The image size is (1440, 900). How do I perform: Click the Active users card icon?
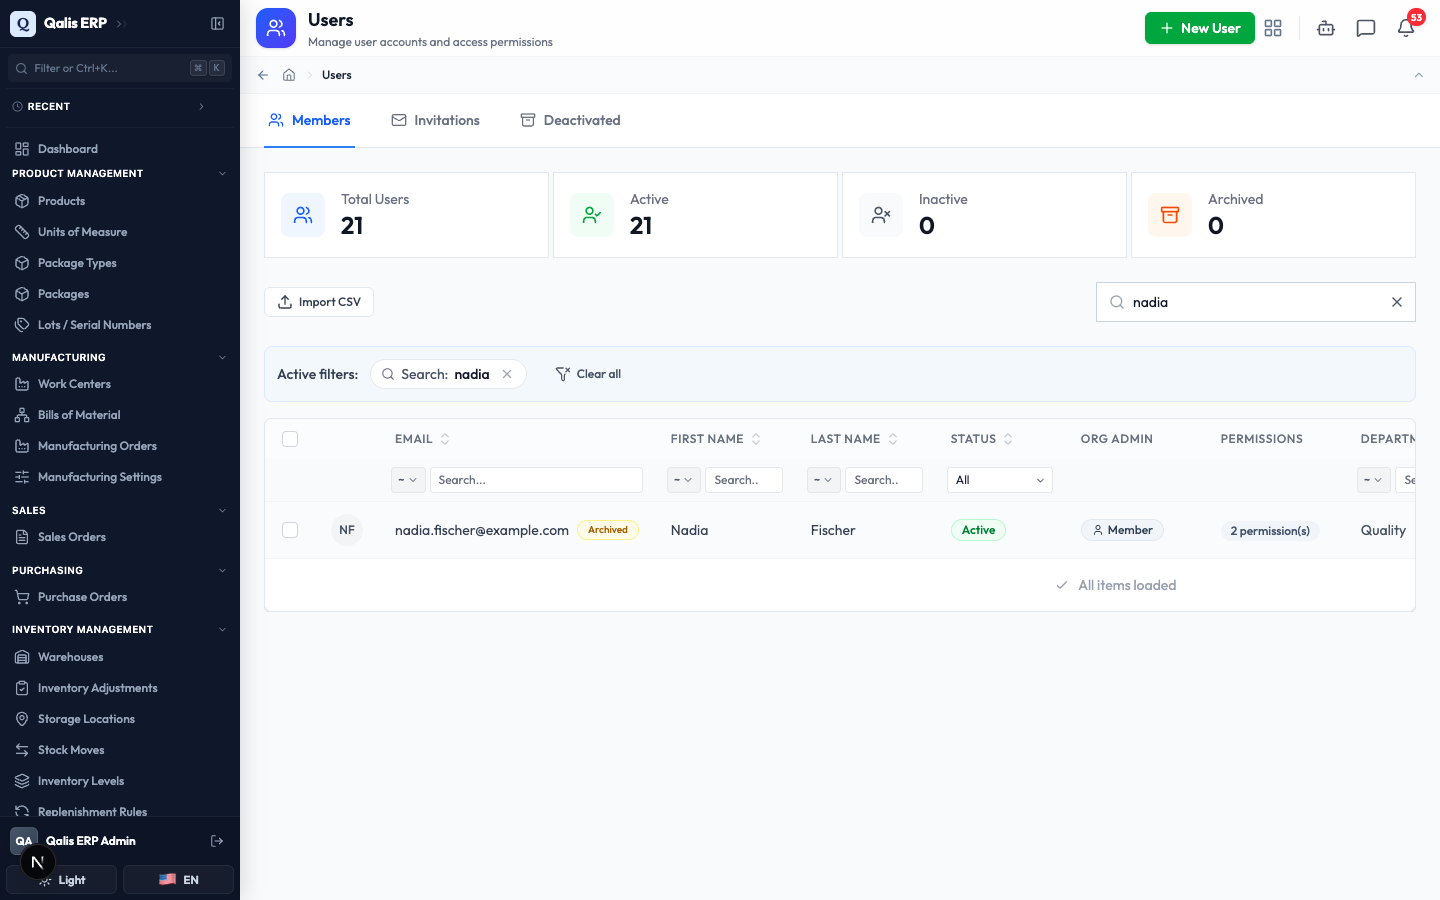point(592,215)
